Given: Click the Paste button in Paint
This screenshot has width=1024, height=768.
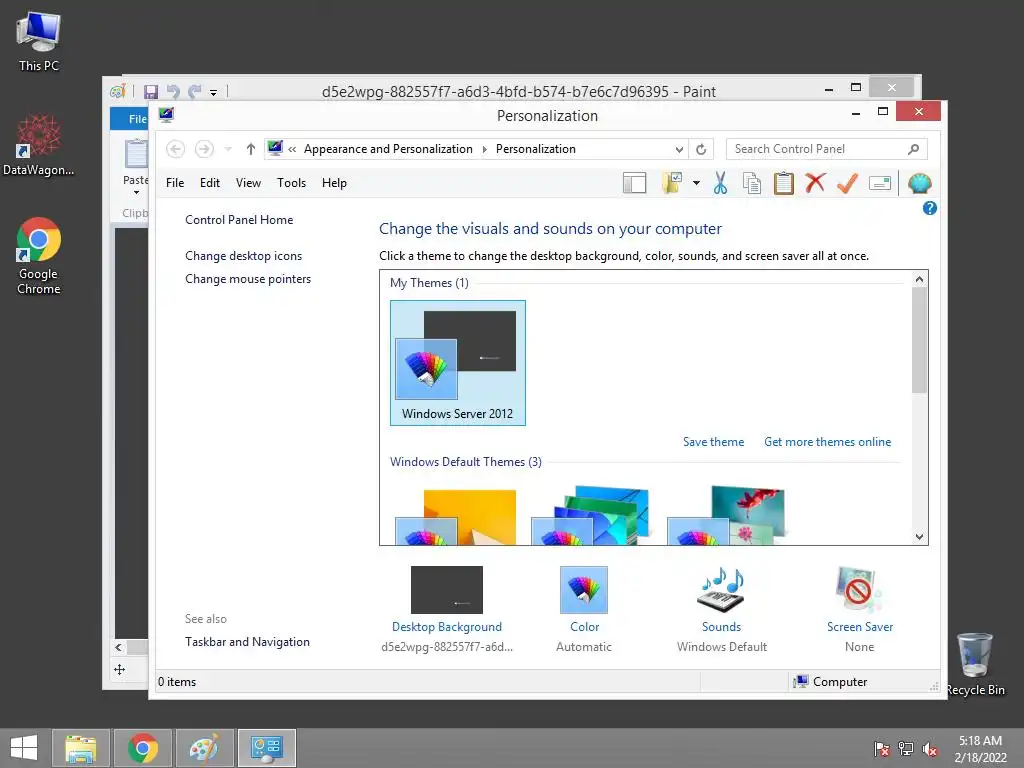Looking at the screenshot, I should tap(136, 155).
